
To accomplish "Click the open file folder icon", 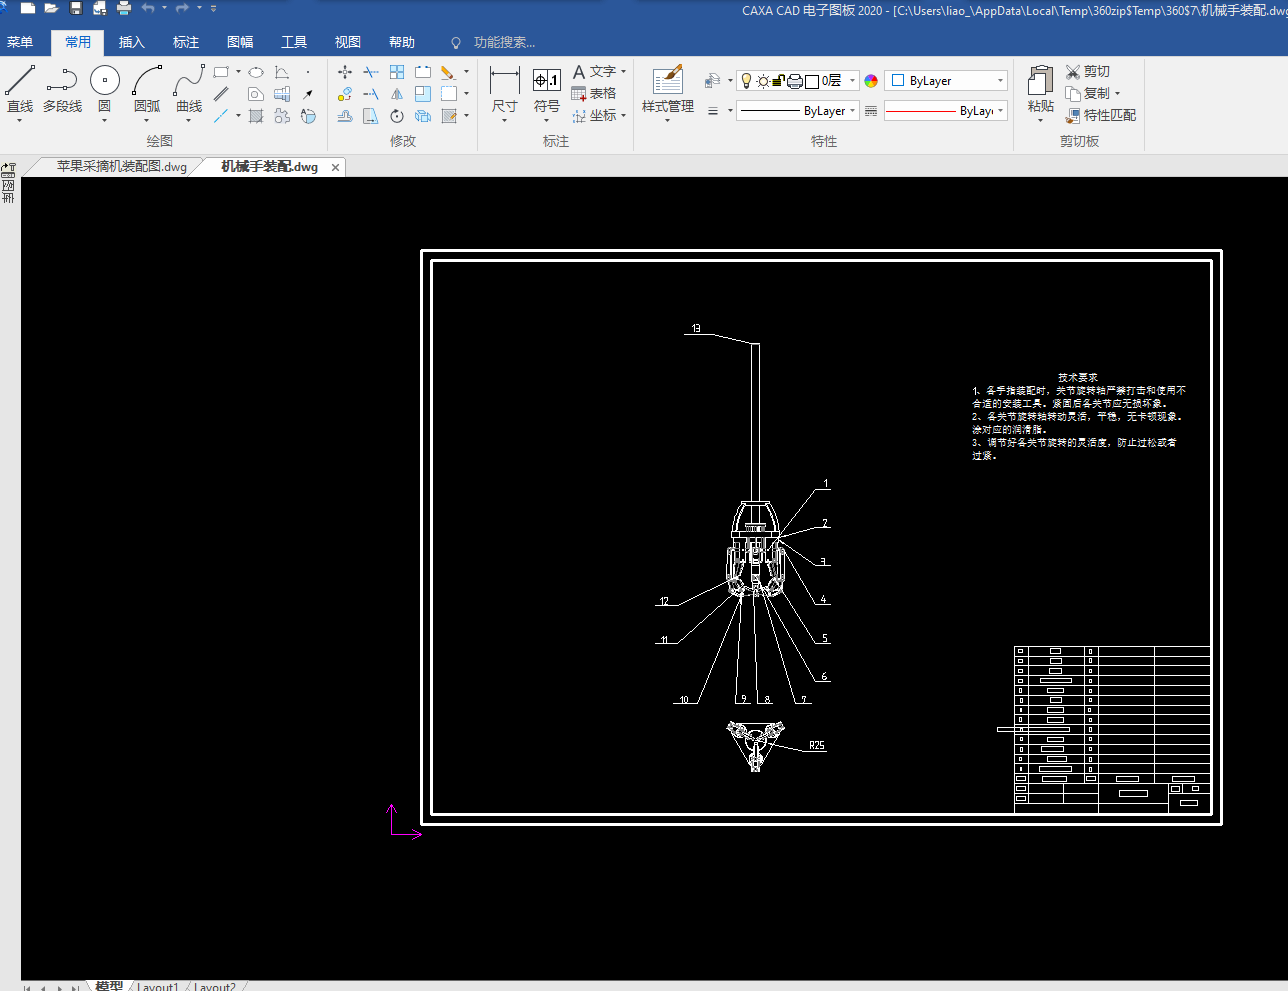I will pos(52,8).
